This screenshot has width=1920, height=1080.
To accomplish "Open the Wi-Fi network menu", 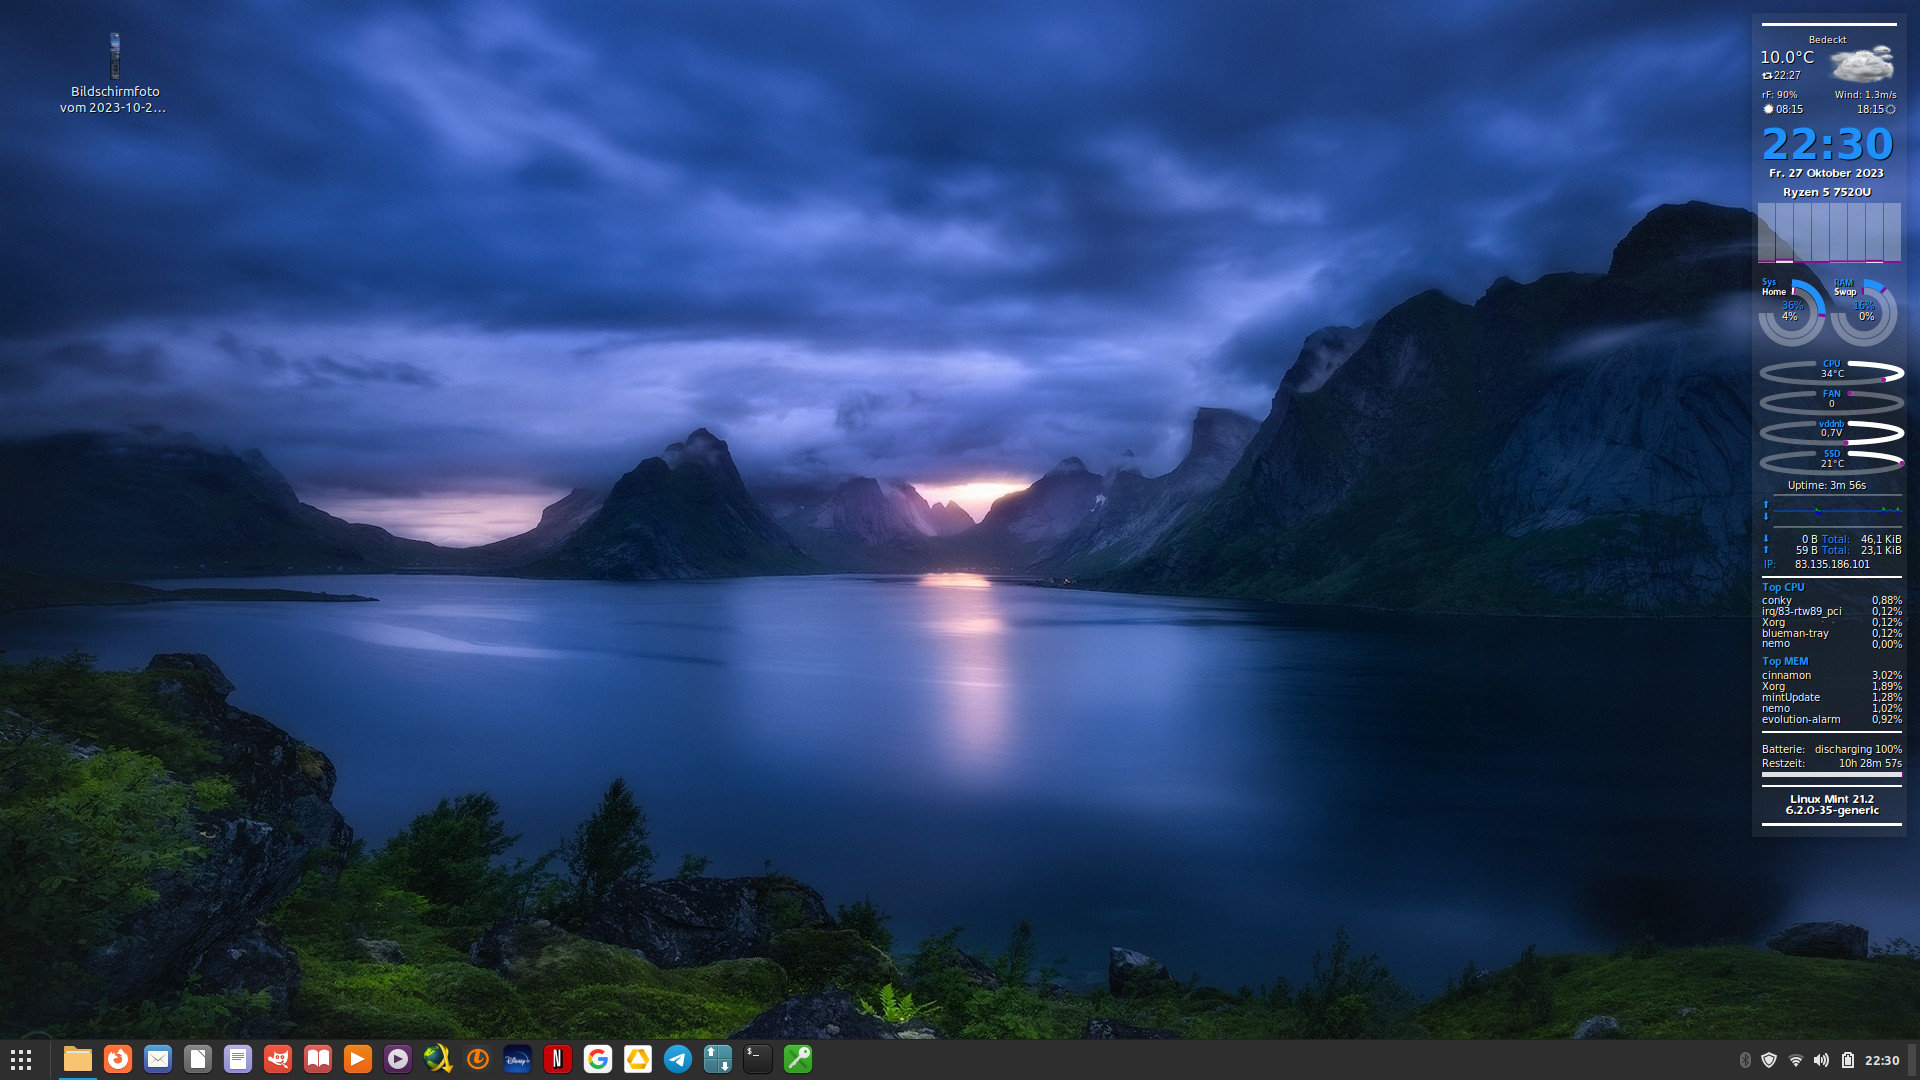I will click(1796, 1060).
